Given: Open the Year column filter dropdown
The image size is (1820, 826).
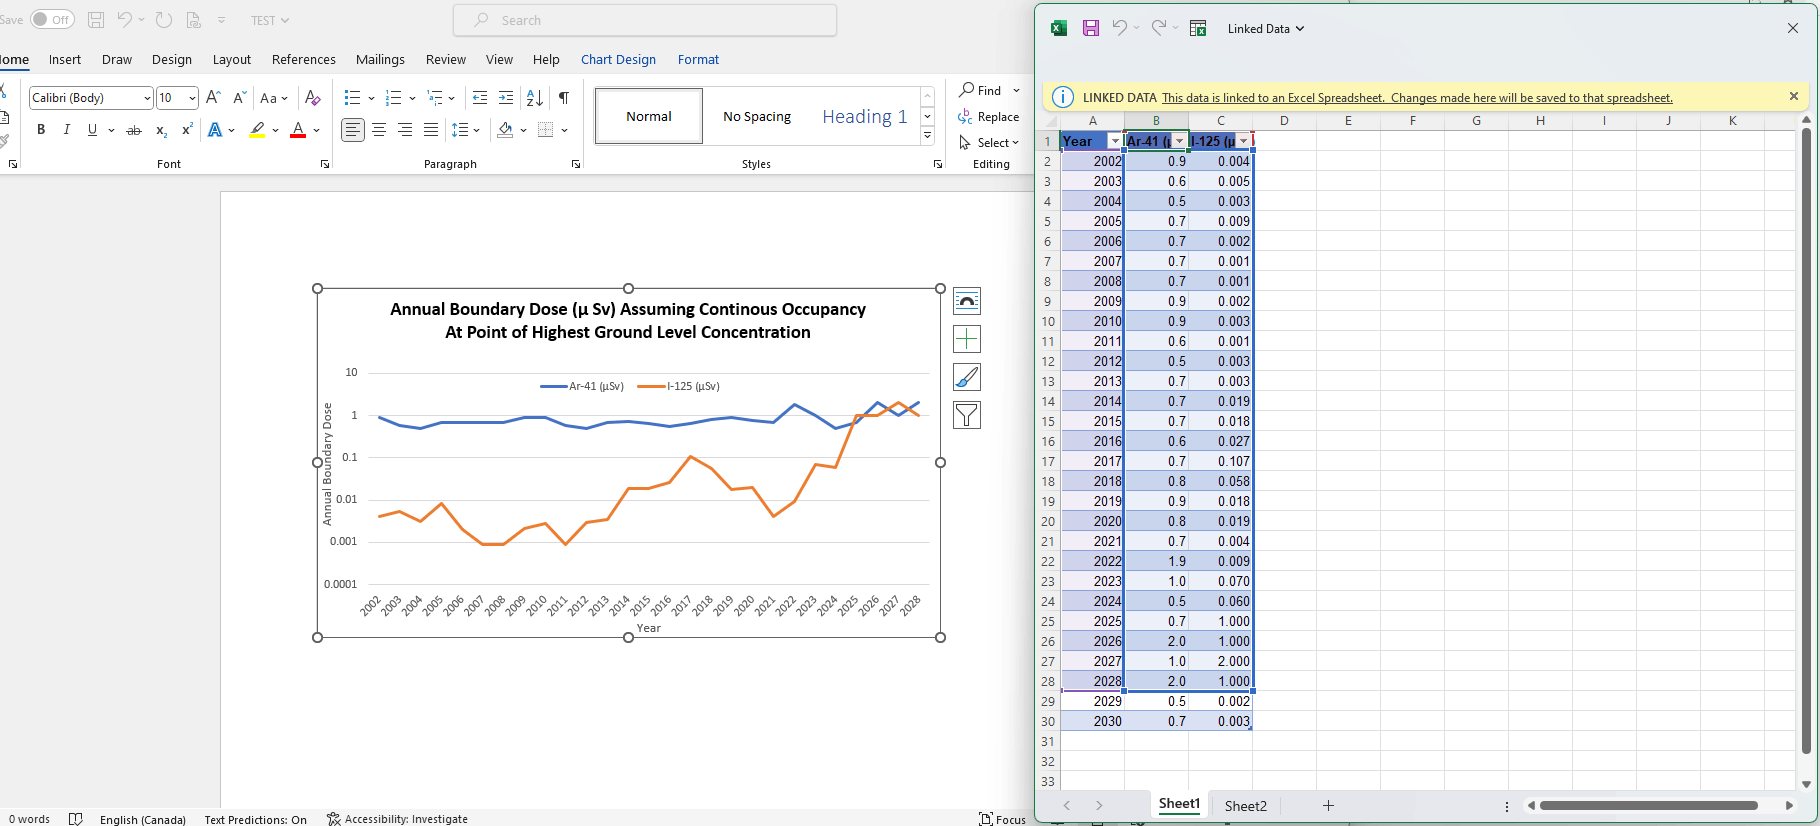Looking at the screenshot, I should click(x=1114, y=142).
